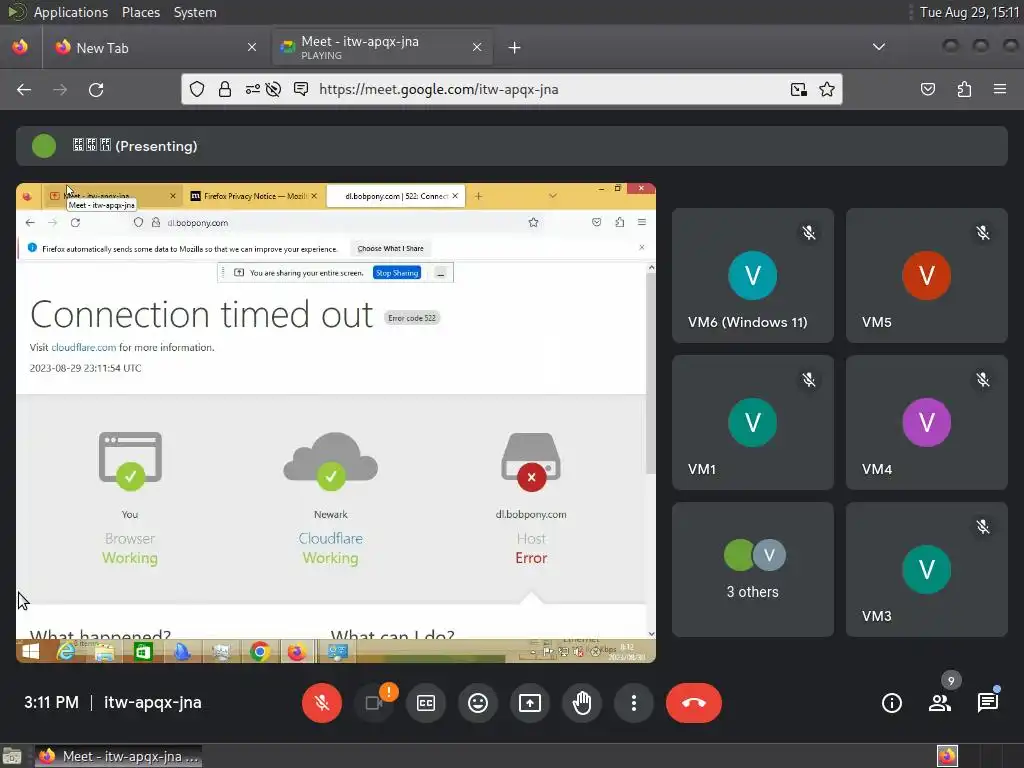This screenshot has height=768, width=1024.
Task: Click Choose What I Share button
Action: pyautogui.click(x=391, y=248)
